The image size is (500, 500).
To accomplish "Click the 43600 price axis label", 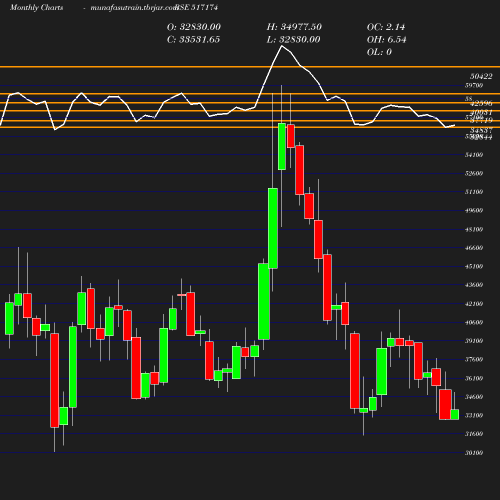I will pyautogui.click(x=474, y=285).
